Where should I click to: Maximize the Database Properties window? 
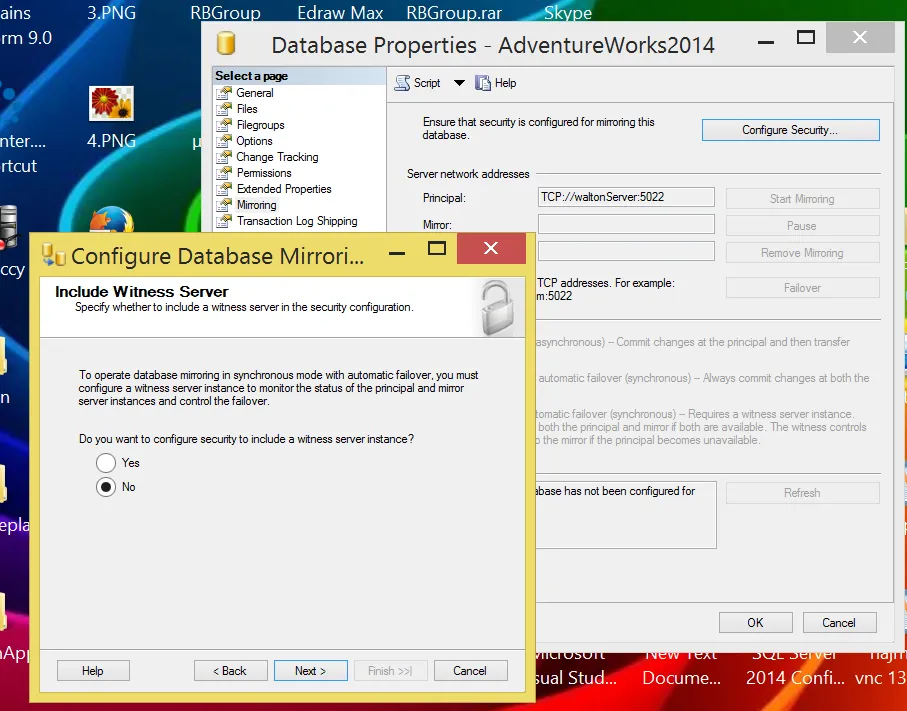click(x=806, y=38)
